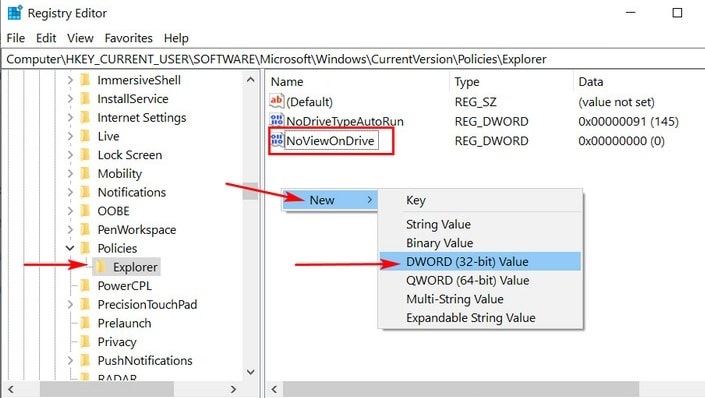Open the View menu
Viewport: 705px width, 398px height.
(x=80, y=38)
